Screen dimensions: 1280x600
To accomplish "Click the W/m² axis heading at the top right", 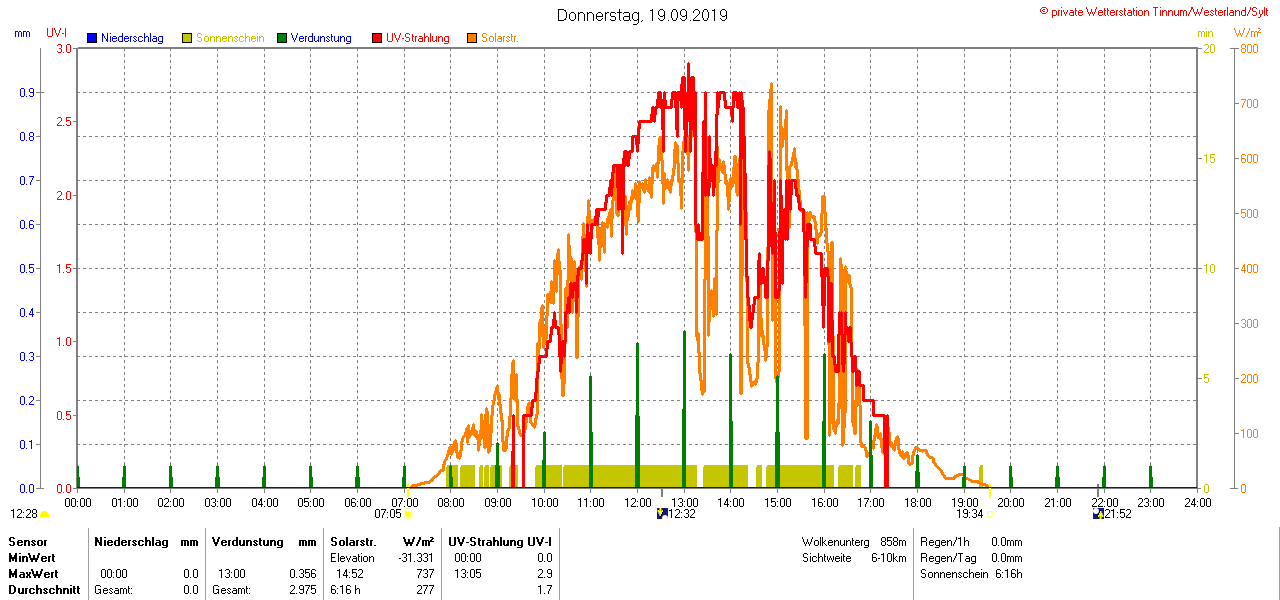I will click(x=1249, y=33).
